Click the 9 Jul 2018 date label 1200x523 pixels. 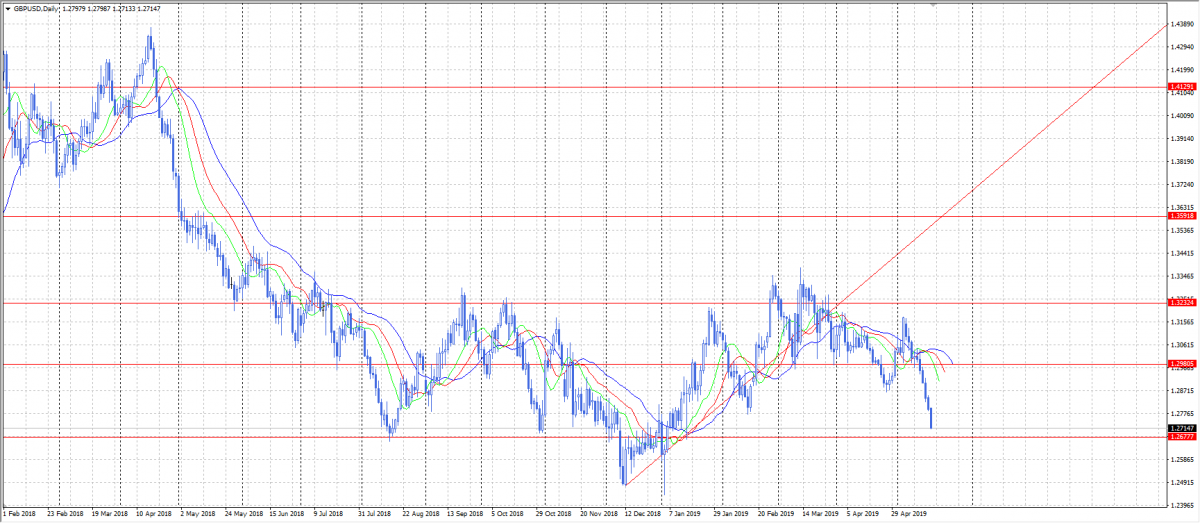pos(330,515)
